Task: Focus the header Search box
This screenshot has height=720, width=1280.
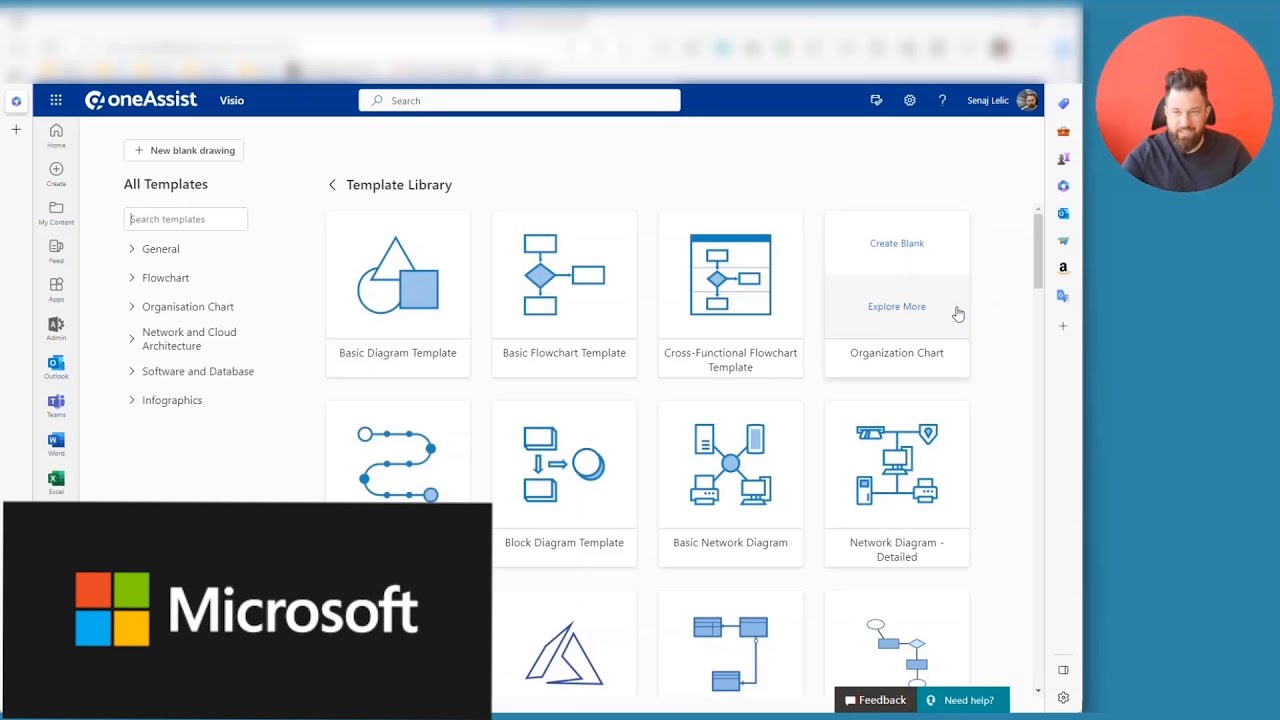Action: (x=520, y=100)
